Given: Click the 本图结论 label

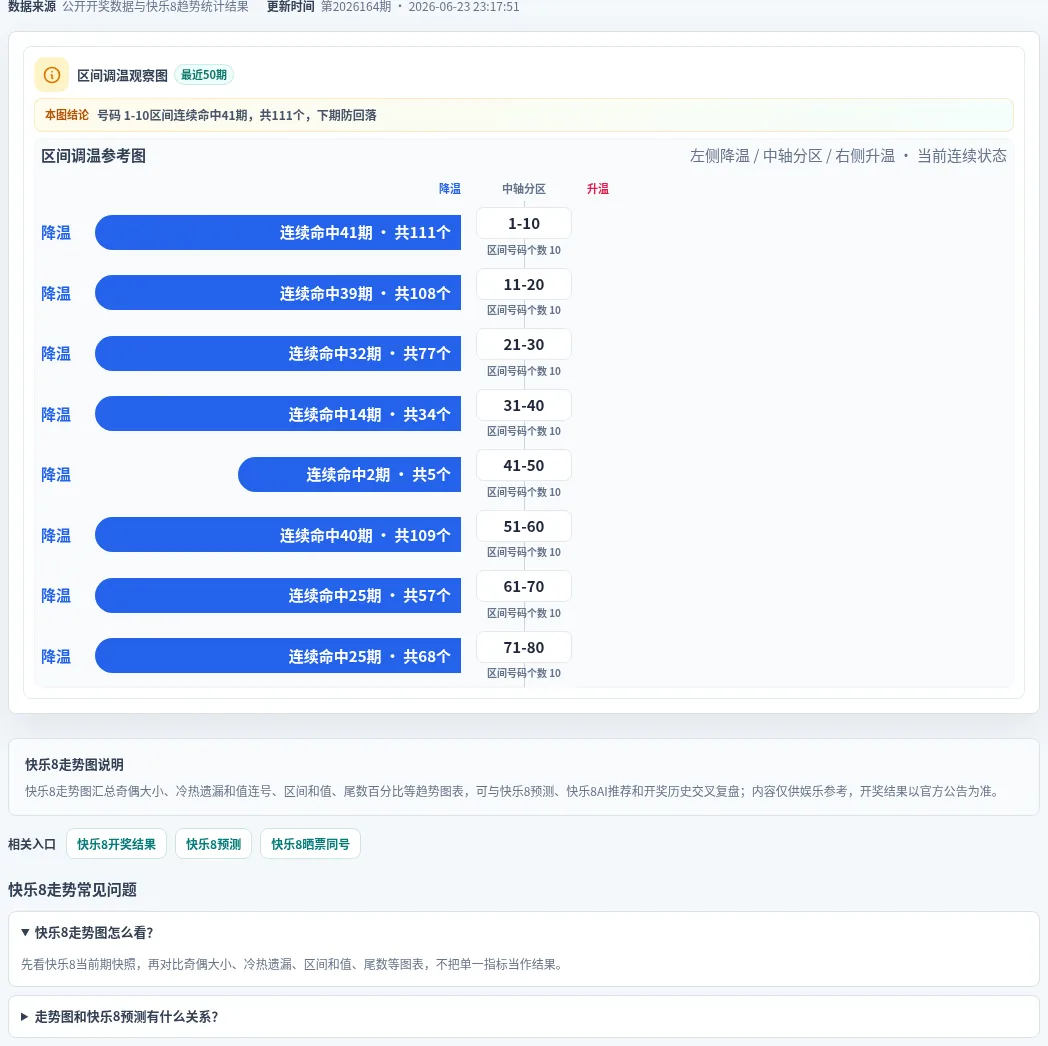Looking at the screenshot, I should (x=67, y=115).
